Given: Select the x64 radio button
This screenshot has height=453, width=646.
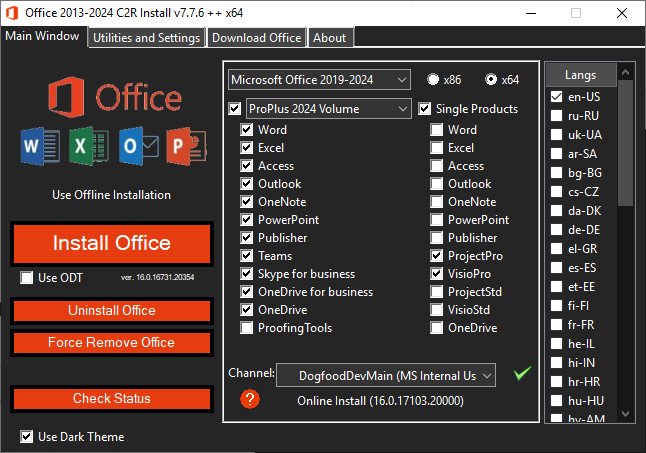Looking at the screenshot, I should coord(491,79).
